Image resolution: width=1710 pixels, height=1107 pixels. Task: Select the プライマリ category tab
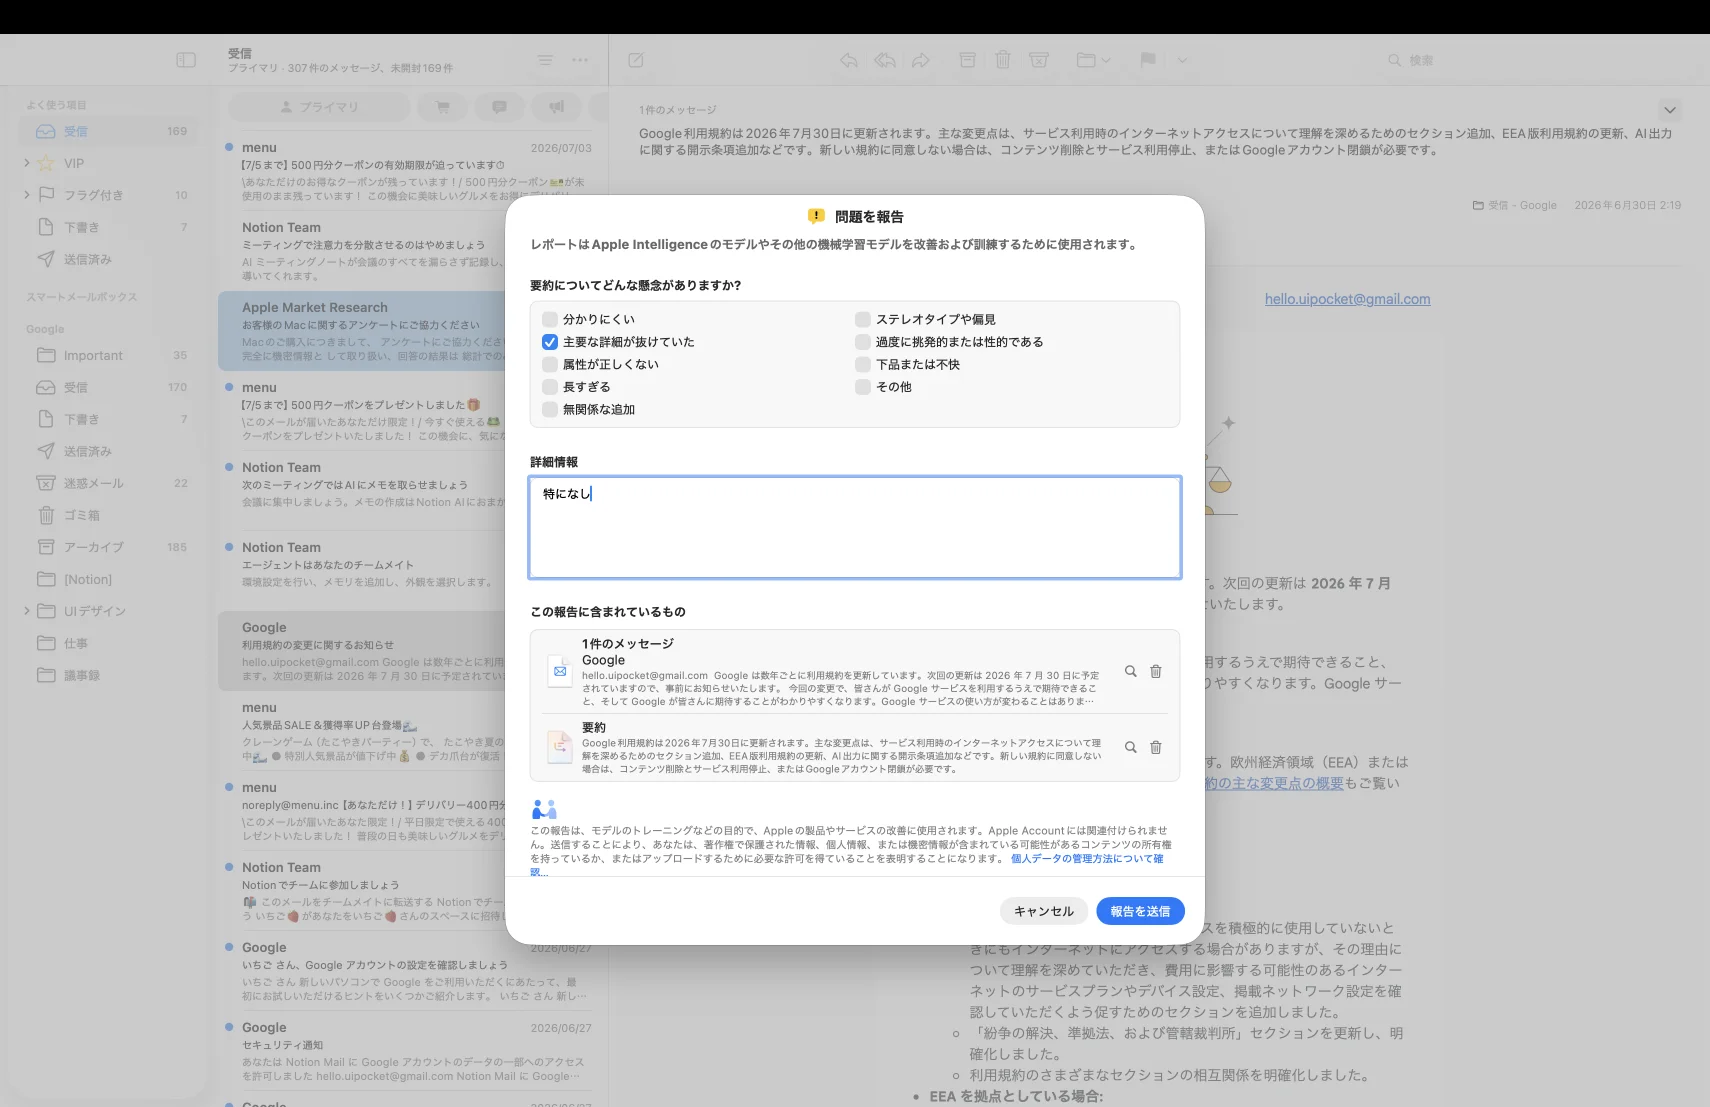[x=319, y=106]
